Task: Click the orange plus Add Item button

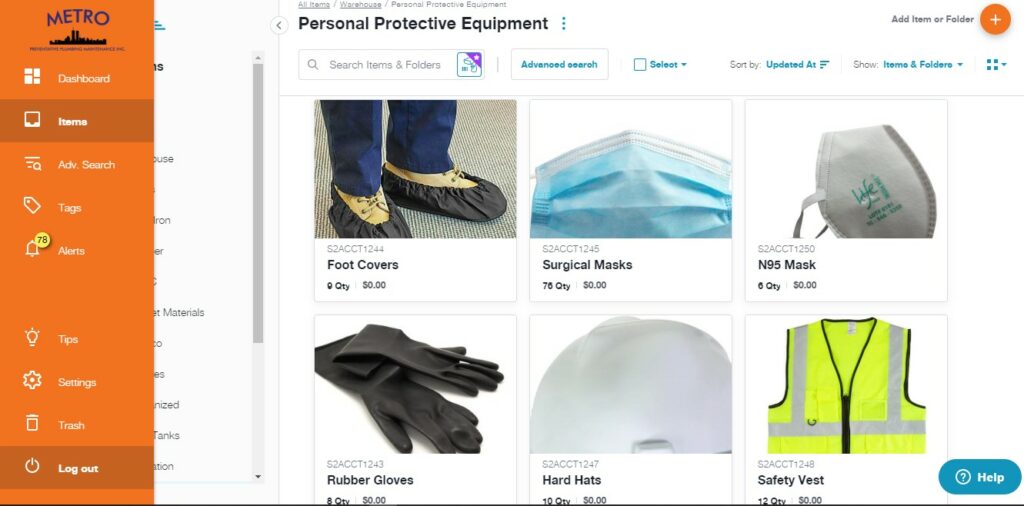Action: (x=995, y=20)
